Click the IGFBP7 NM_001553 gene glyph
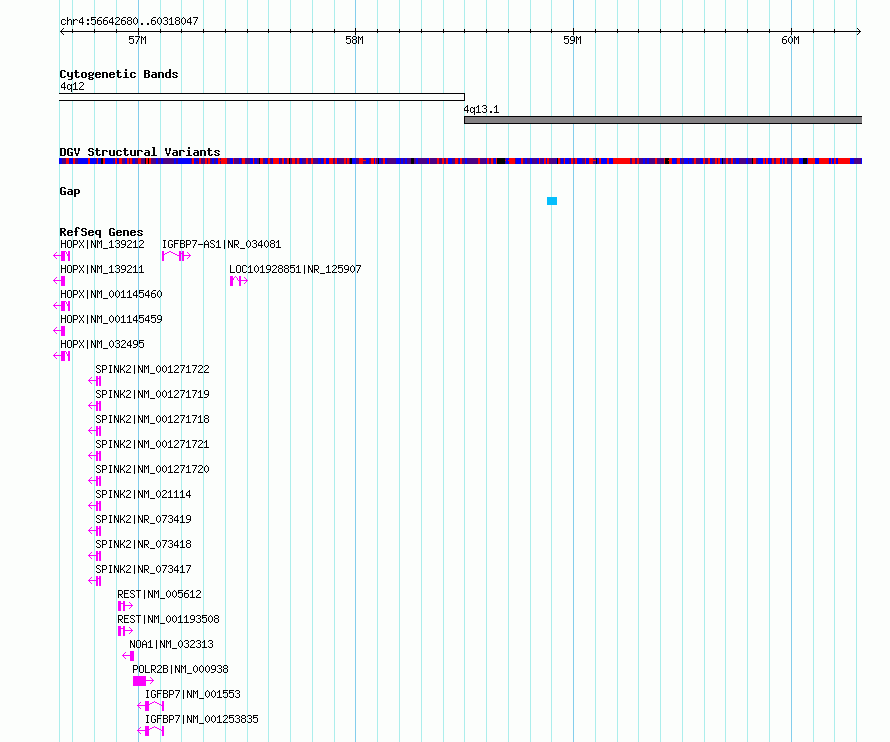The height and width of the screenshot is (742, 890). tap(151, 706)
